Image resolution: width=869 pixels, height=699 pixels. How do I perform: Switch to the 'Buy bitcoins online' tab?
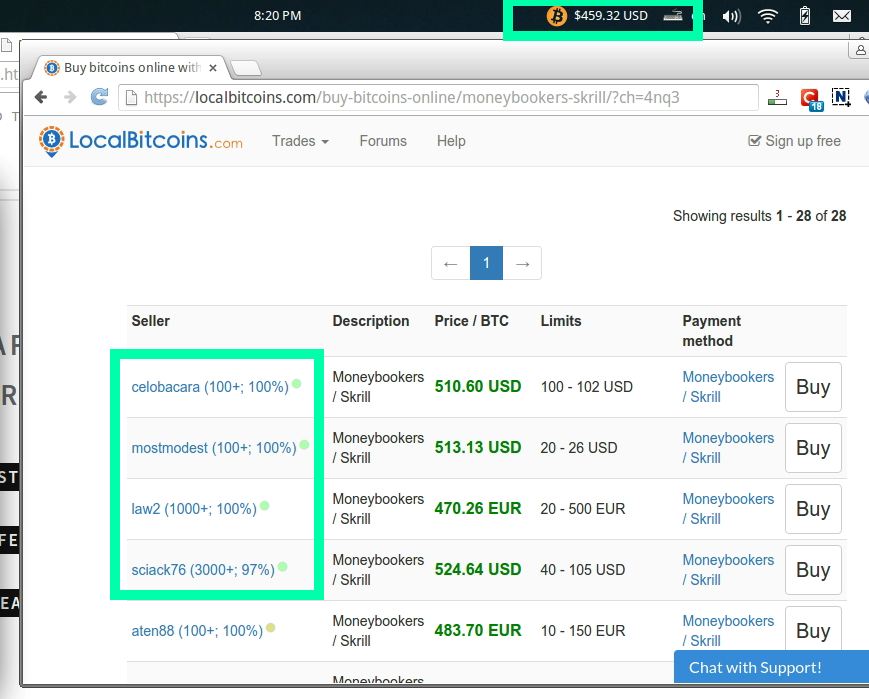click(x=131, y=68)
